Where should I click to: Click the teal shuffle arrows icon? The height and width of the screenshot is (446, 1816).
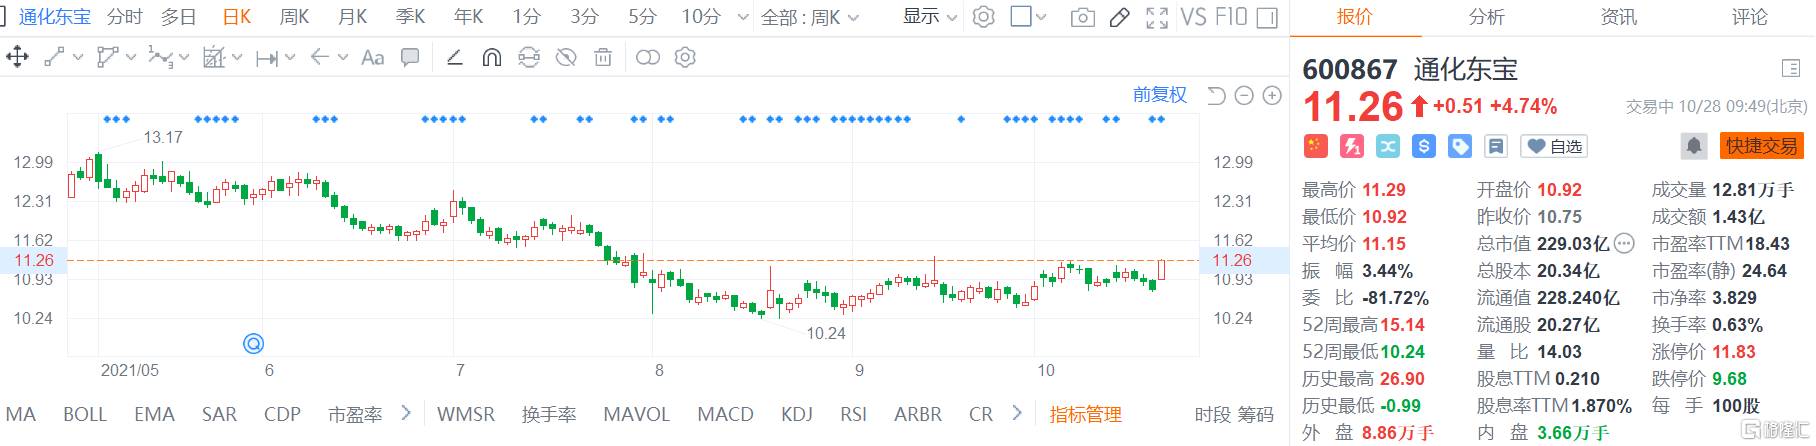tap(1388, 146)
